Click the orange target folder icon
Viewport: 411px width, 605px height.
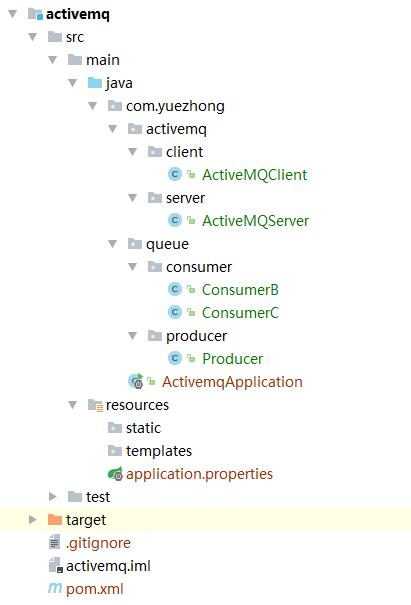click(x=55, y=519)
